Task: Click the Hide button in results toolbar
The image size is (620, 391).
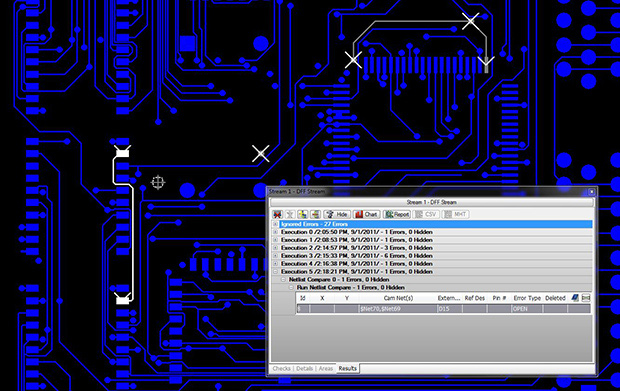Action: pos(337,214)
